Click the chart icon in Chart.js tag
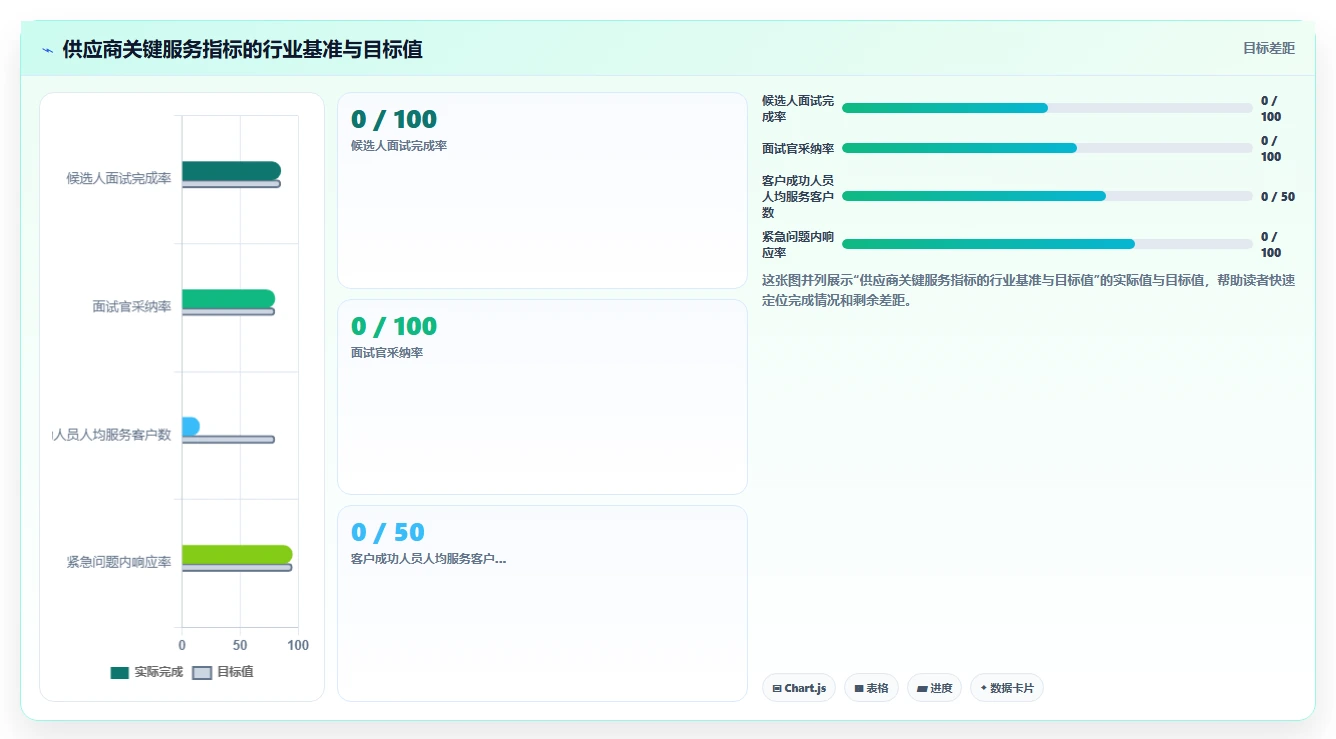 tap(777, 689)
